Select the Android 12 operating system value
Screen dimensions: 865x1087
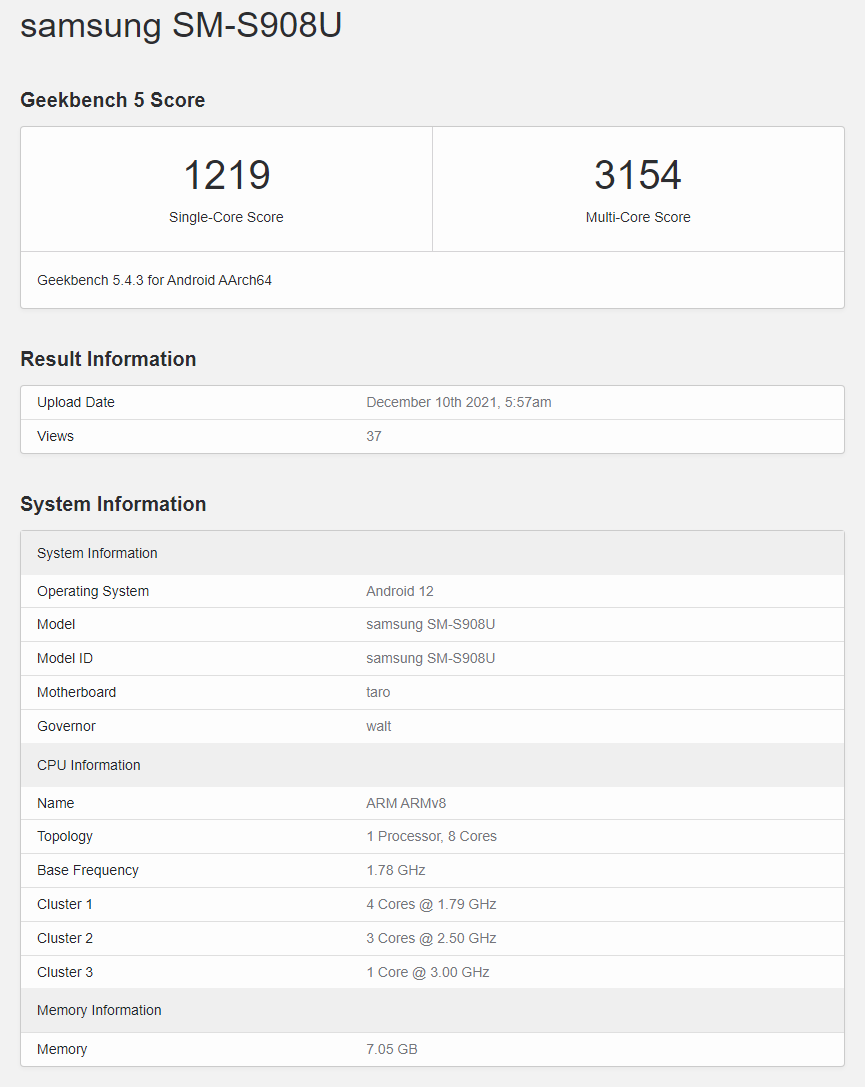[x=400, y=591]
